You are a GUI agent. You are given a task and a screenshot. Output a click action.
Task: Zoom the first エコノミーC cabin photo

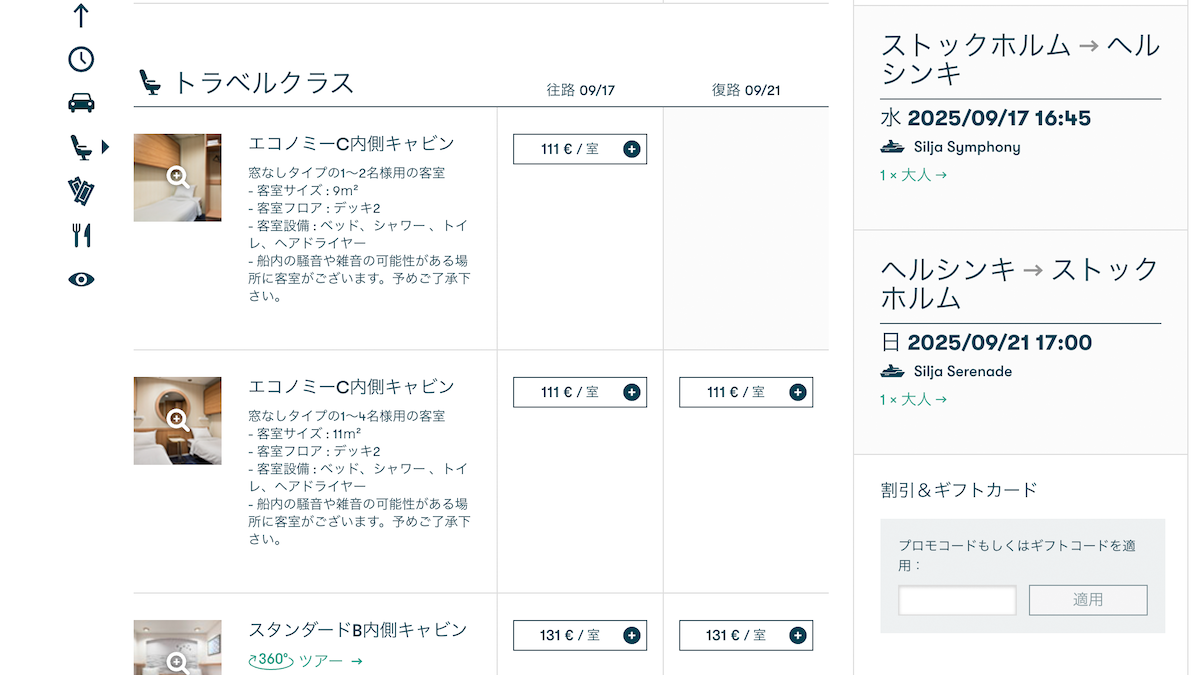(x=177, y=177)
